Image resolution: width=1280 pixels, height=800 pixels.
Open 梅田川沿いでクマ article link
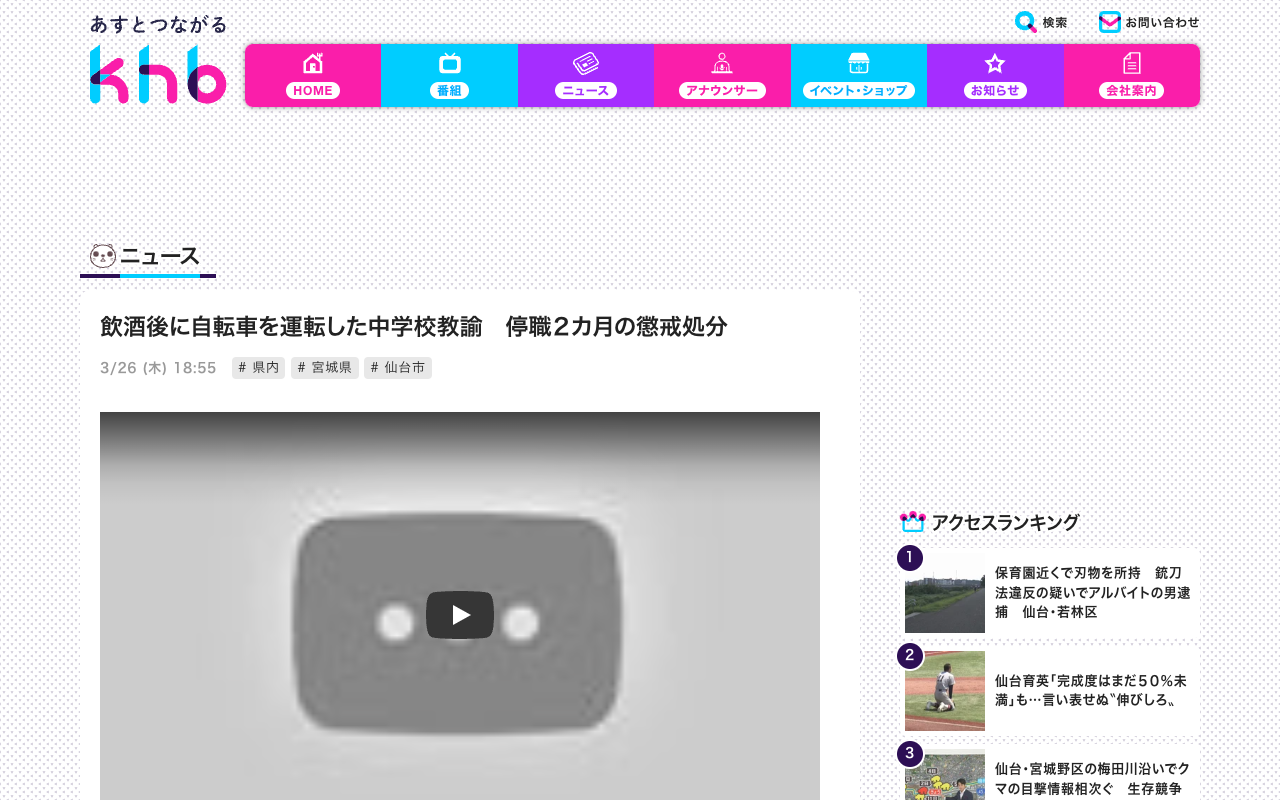pyautogui.click(x=1093, y=778)
